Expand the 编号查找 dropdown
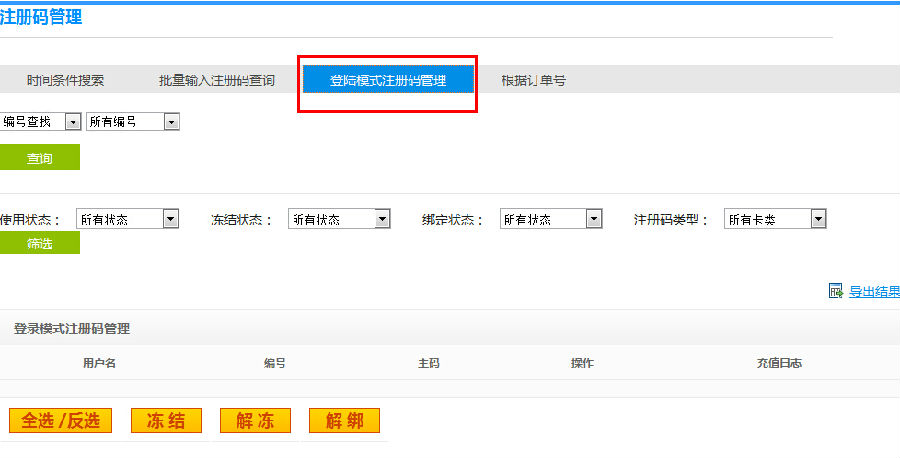The image size is (900, 458). tap(40, 121)
